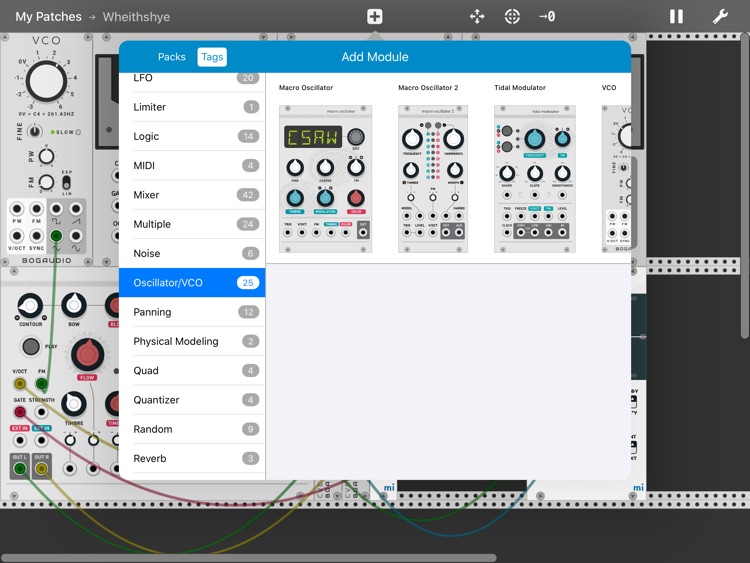The width and height of the screenshot is (750, 563).
Task: Open the Quantizer tag row
Action: (x=192, y=400)
